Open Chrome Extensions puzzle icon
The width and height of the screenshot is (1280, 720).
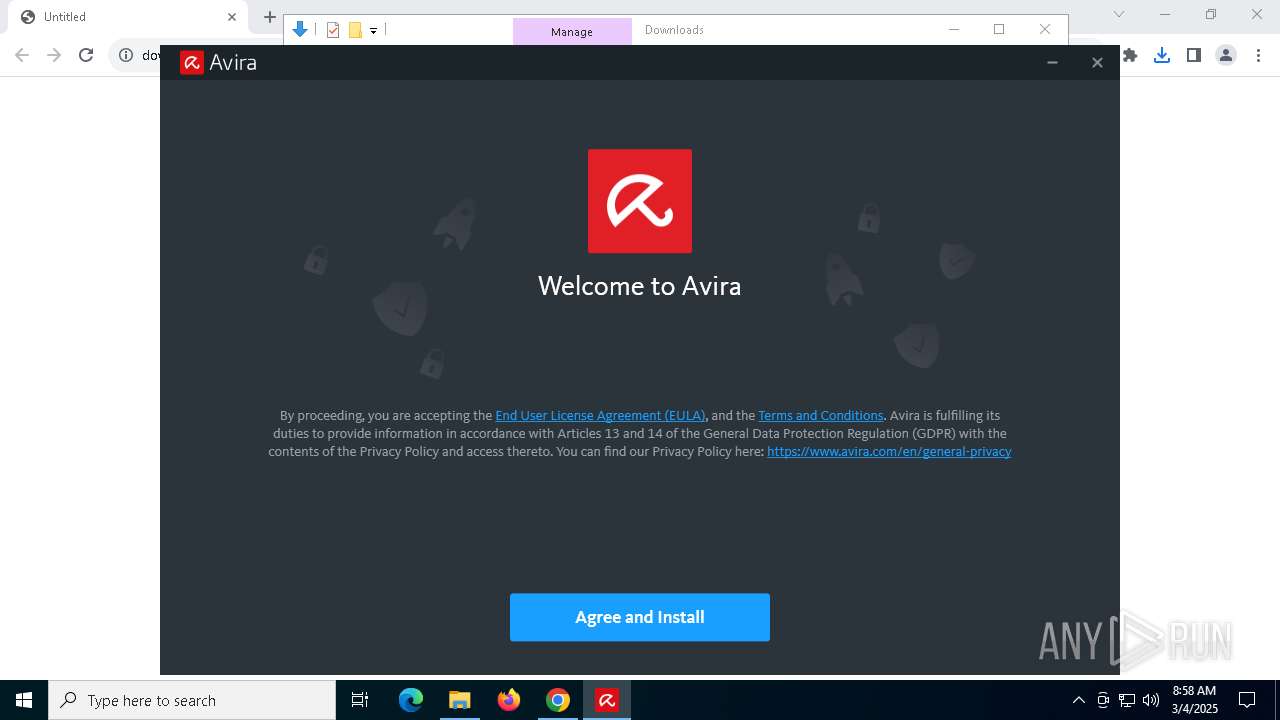[x=1130, y=55]
